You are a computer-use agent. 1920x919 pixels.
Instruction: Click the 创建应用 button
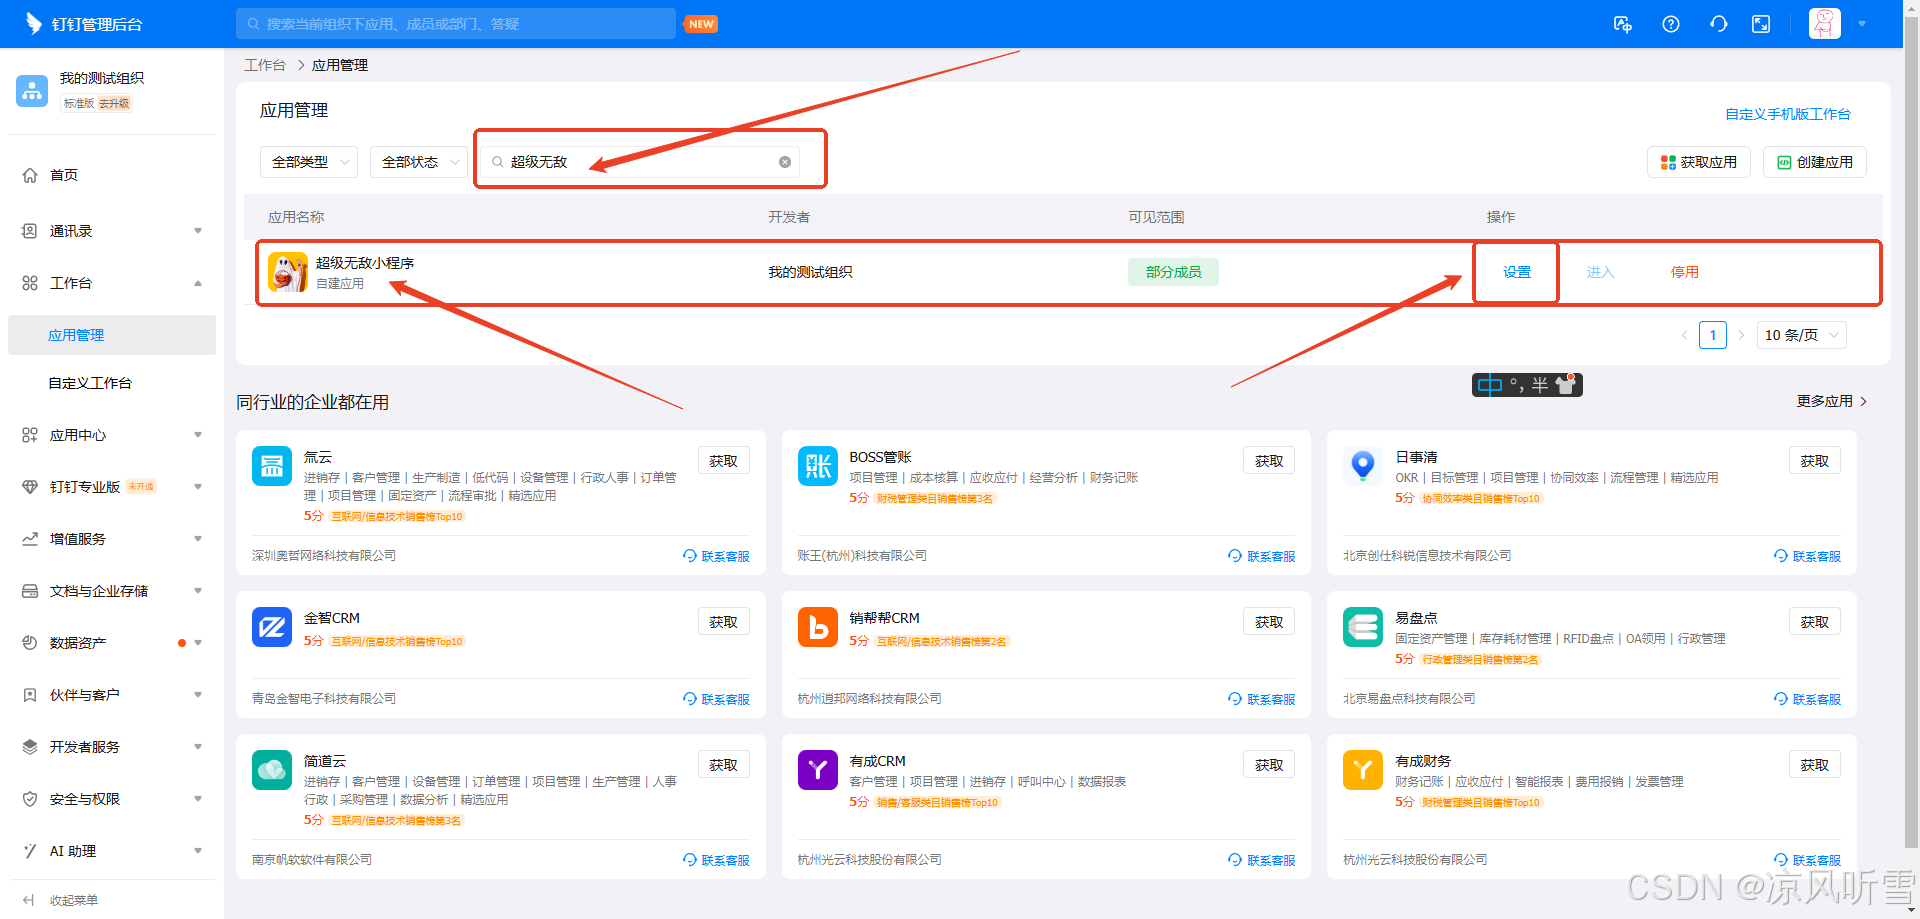click(1815, 162)
